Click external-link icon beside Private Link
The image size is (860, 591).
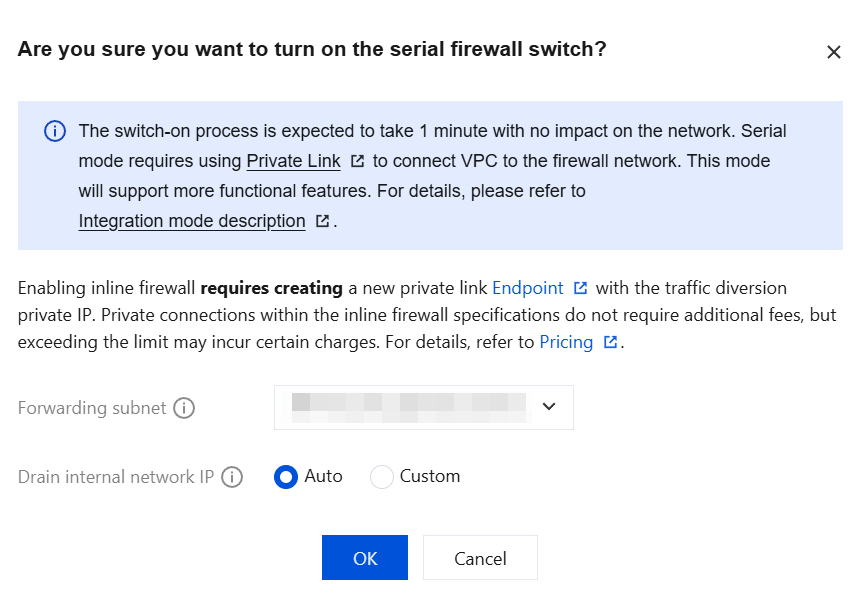point(357,161)
